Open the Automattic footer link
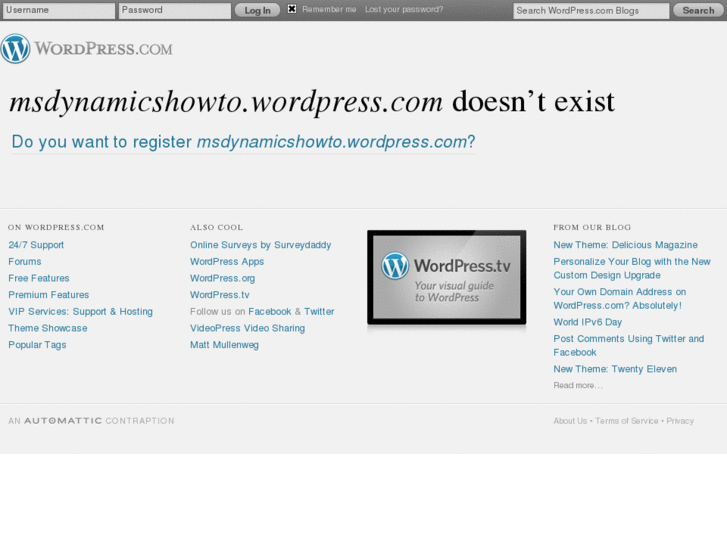 point(63,421)
